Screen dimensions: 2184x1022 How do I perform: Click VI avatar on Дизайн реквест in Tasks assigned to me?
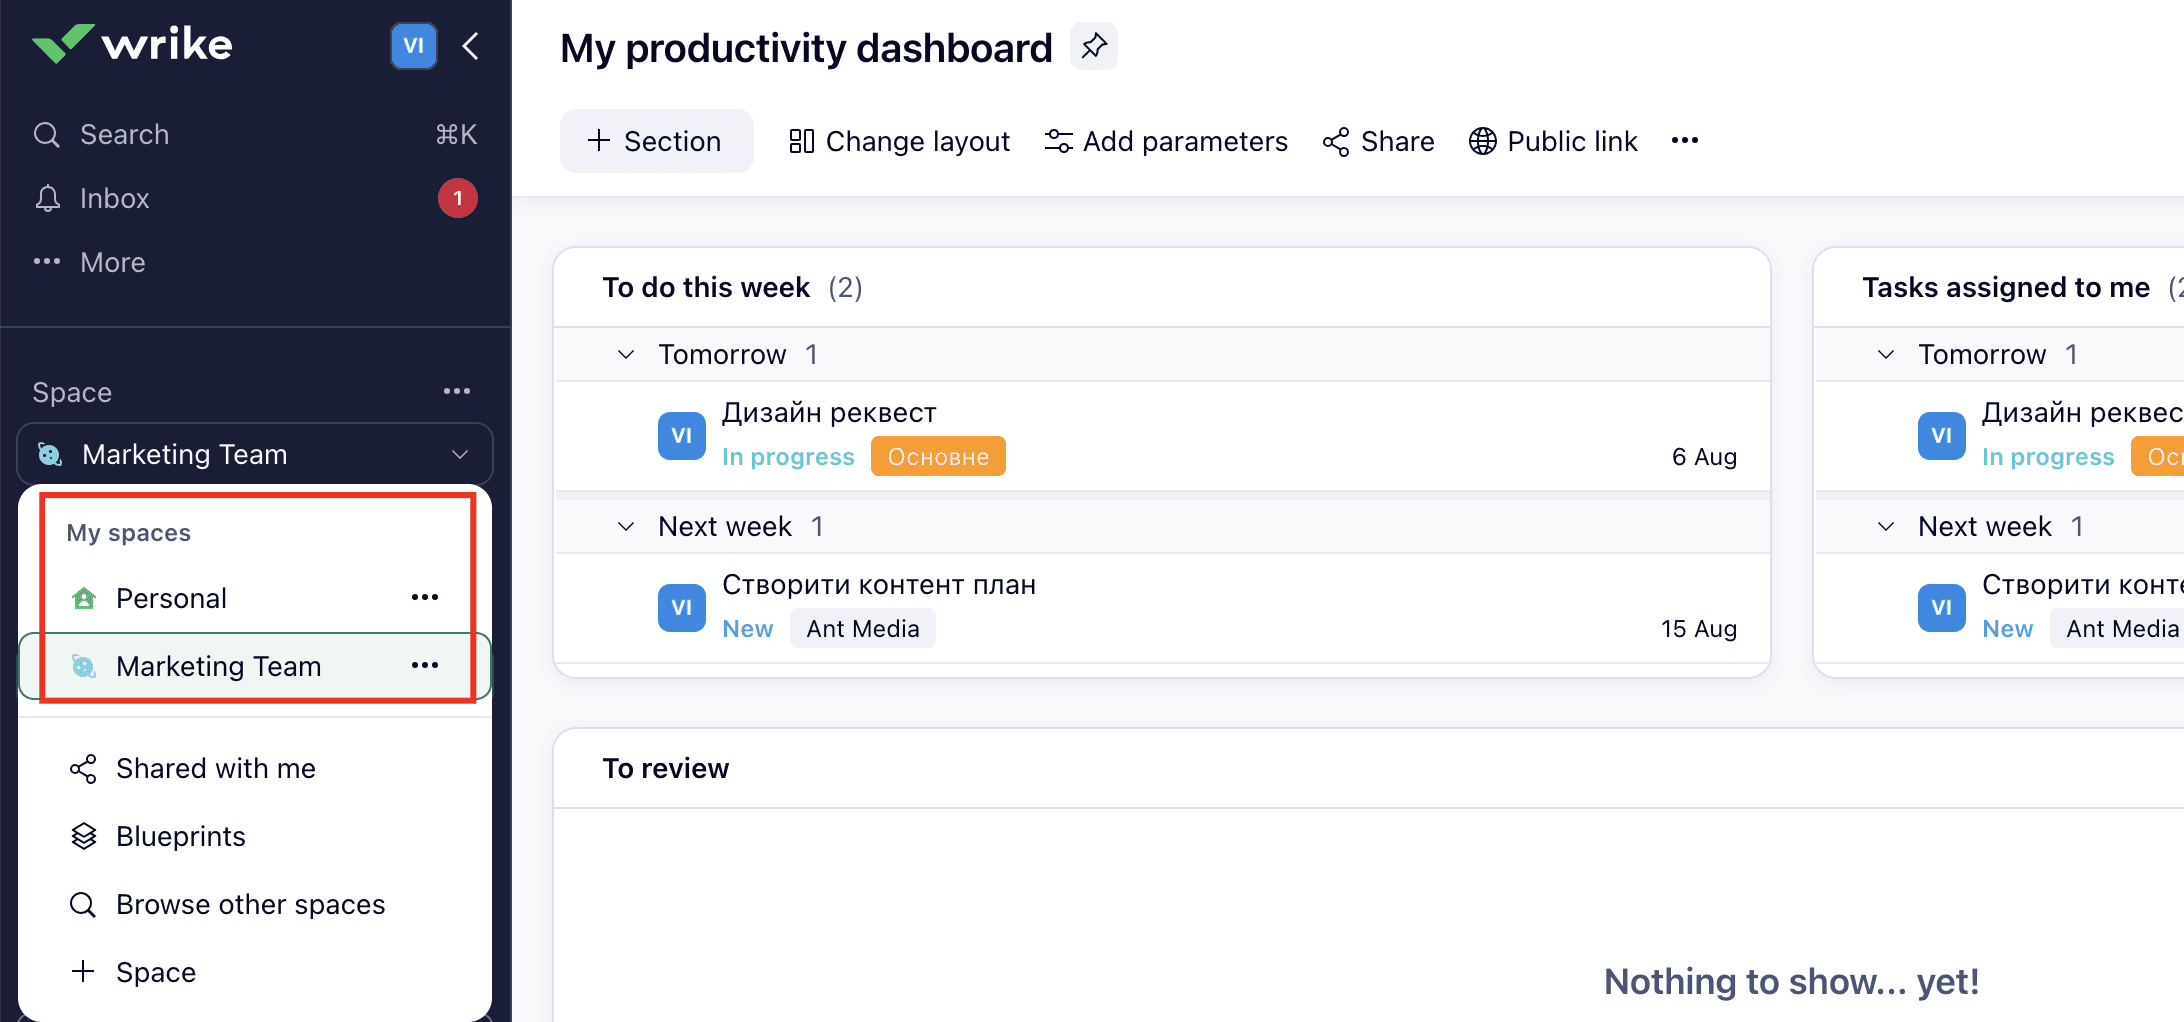click(x=1942, y=436)
